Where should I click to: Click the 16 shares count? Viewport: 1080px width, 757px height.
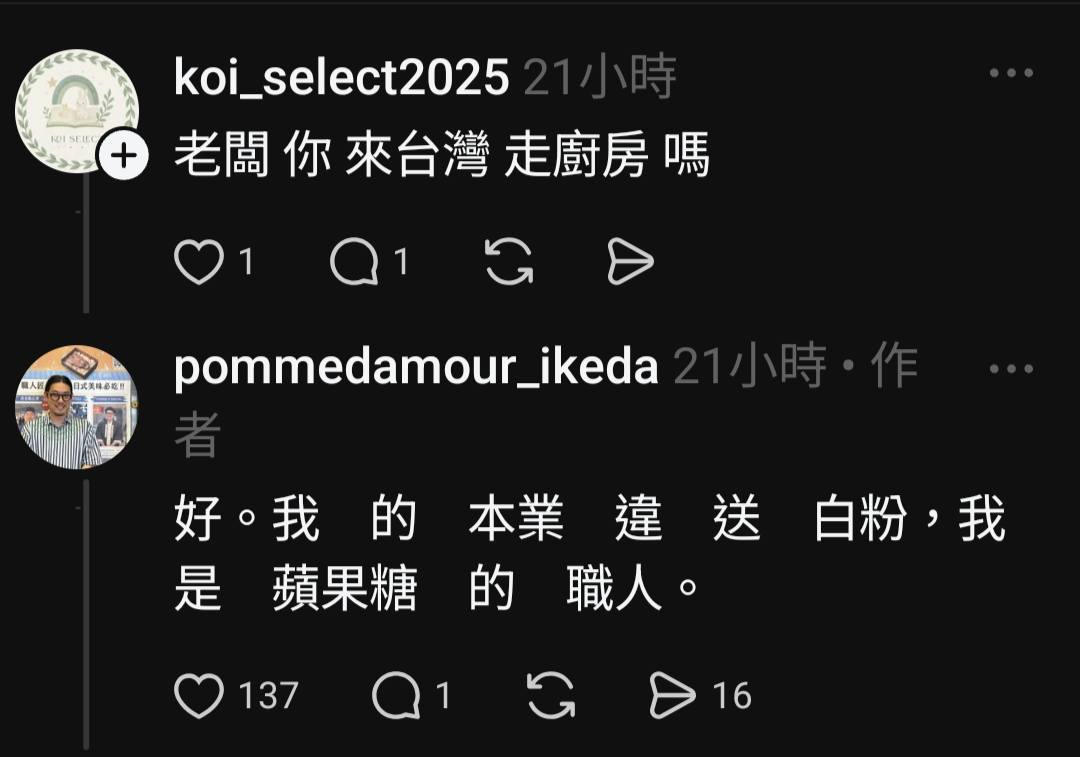tap(732, 696)
